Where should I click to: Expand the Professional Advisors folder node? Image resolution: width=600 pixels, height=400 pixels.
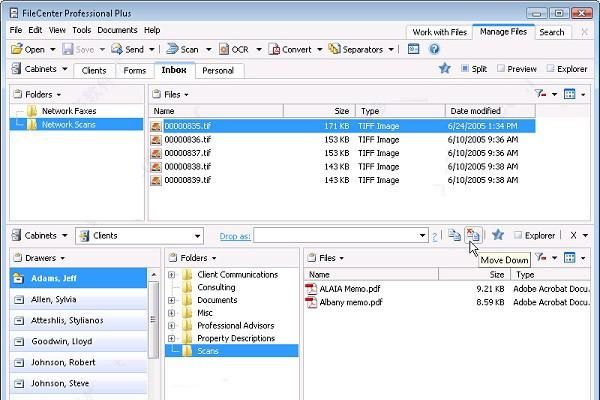(171, 326)
